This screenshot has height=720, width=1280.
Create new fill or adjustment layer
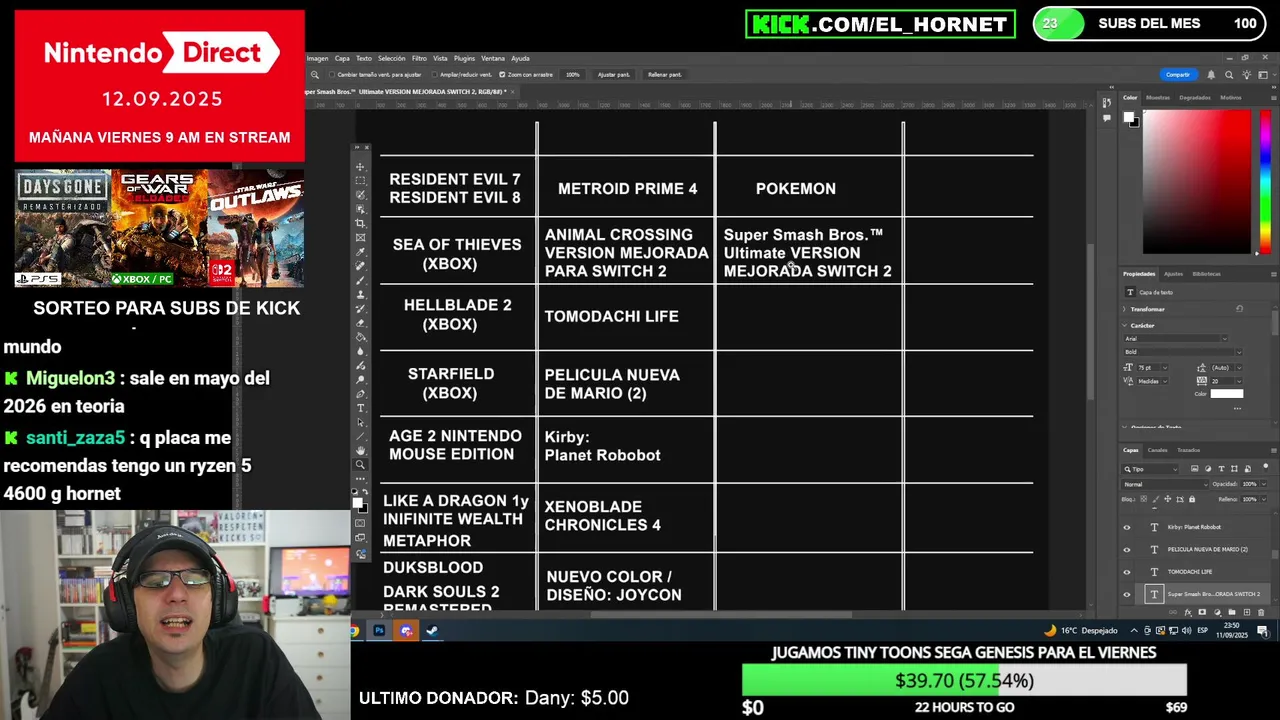coord(1217,612)
